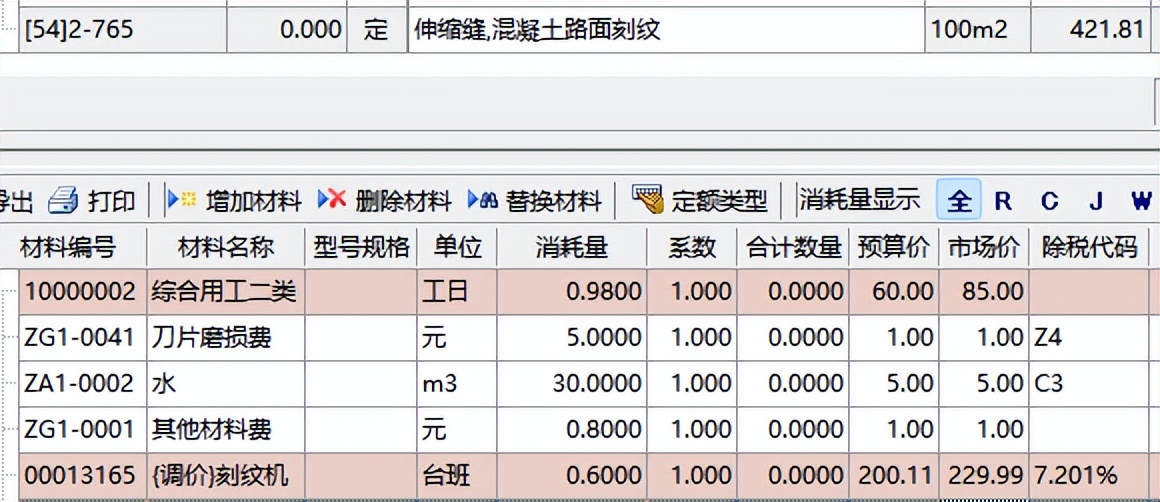Click the 增加材料 add-material icon
1160x502 pixels.
point(183,200)
